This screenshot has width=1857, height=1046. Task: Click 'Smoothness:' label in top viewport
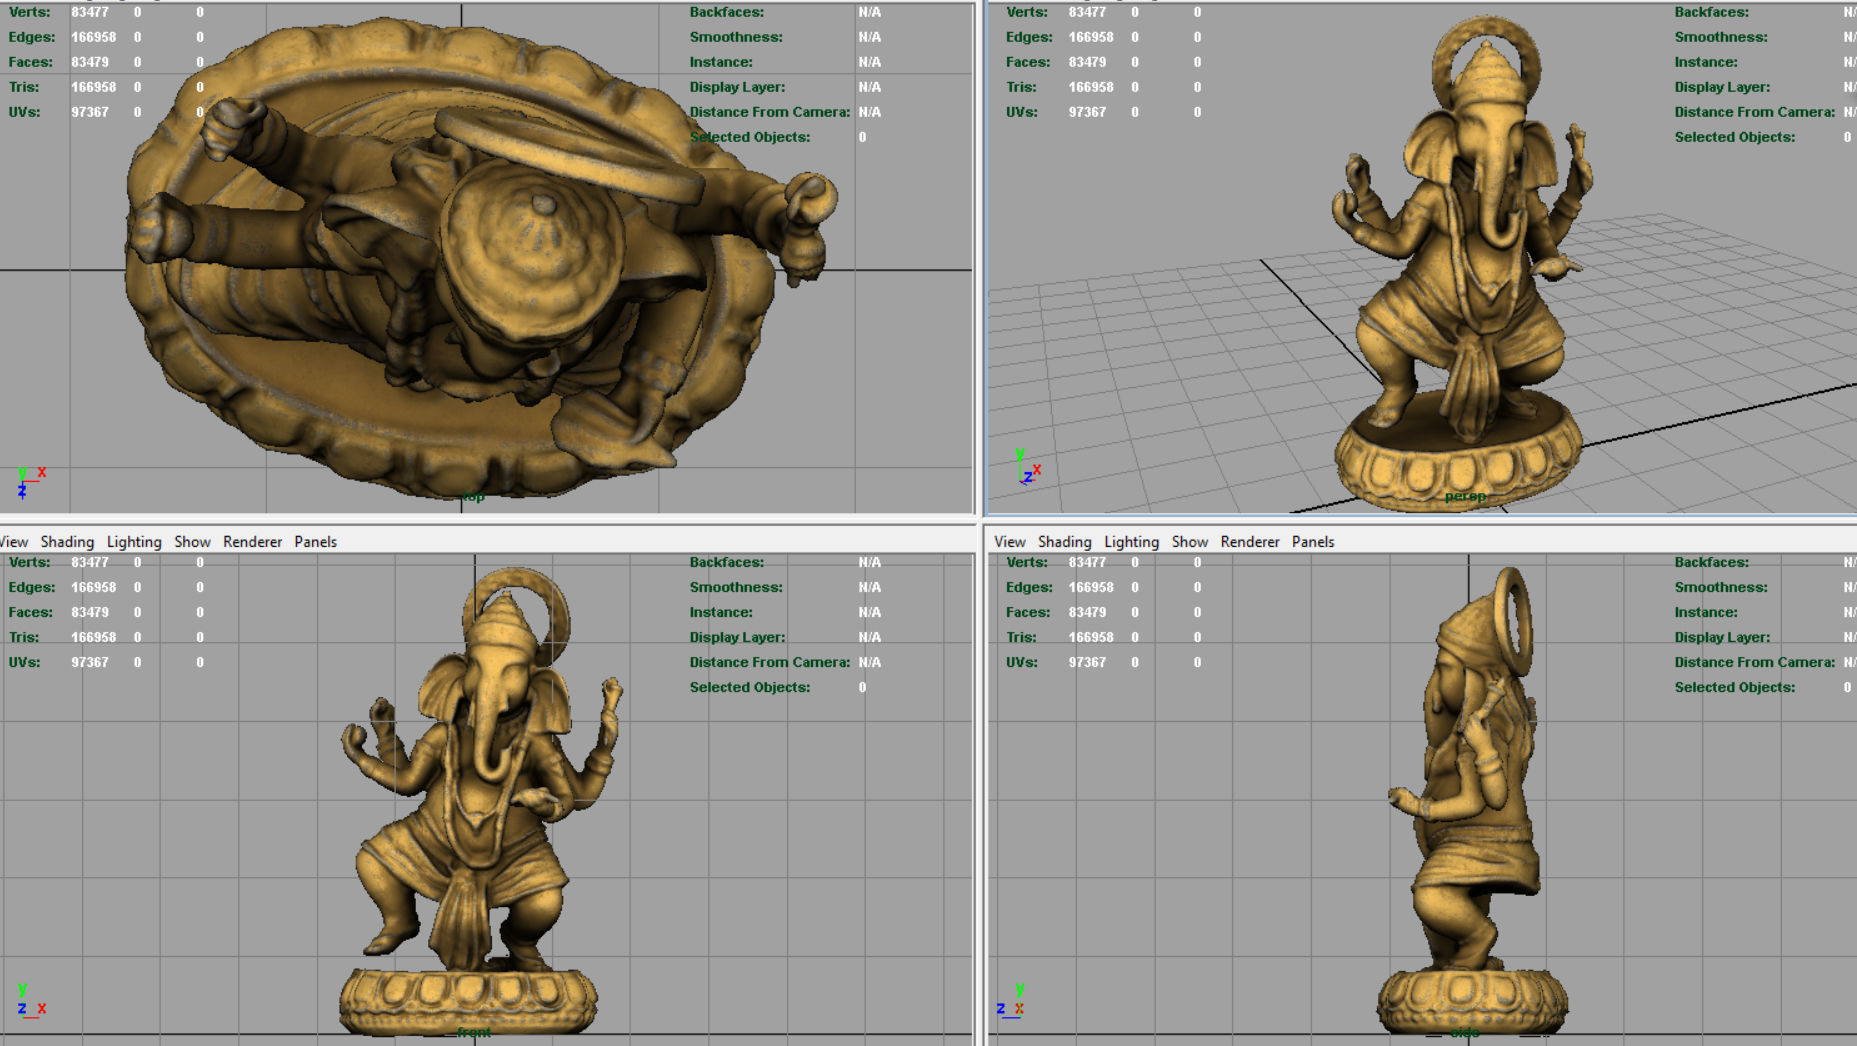tap(736, 37)
